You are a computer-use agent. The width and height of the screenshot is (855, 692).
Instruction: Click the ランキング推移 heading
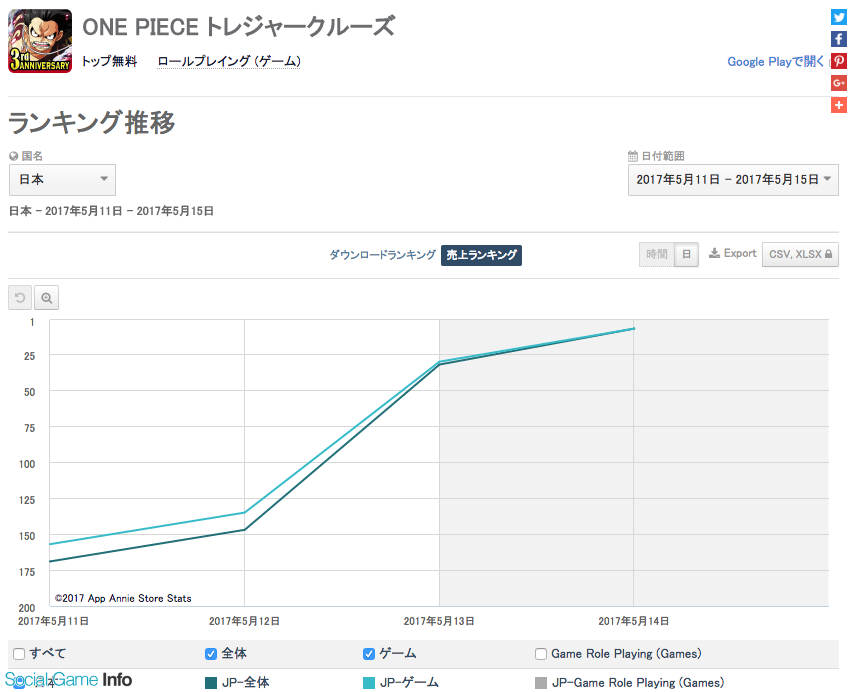[92, 122]
